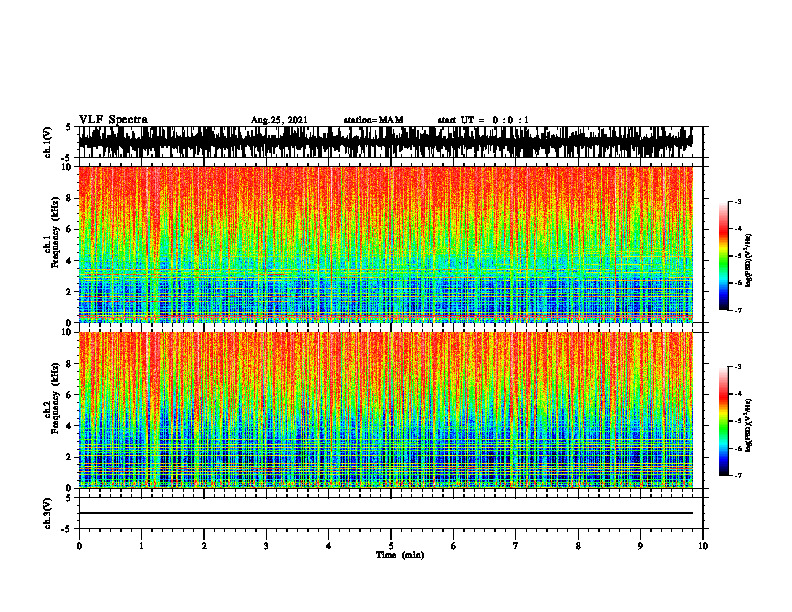The height and width of the screenshot is (612, 792).
Task: Click inside the ch.2 spectrogram plot
Action: pos(386,410)
